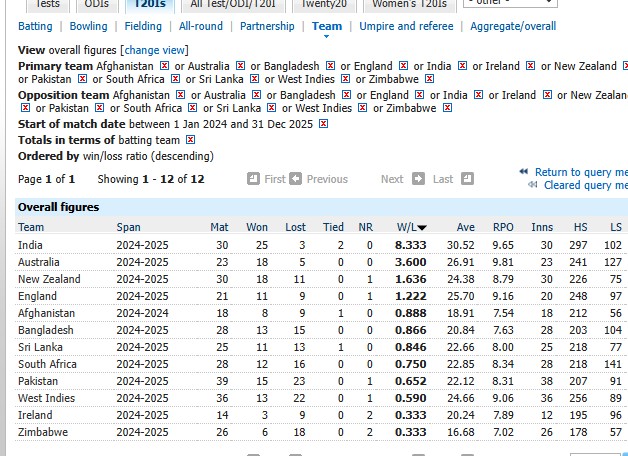Remove England from Opposition team filter
Screen dimensions: 628x456
[x=419, y=95]
